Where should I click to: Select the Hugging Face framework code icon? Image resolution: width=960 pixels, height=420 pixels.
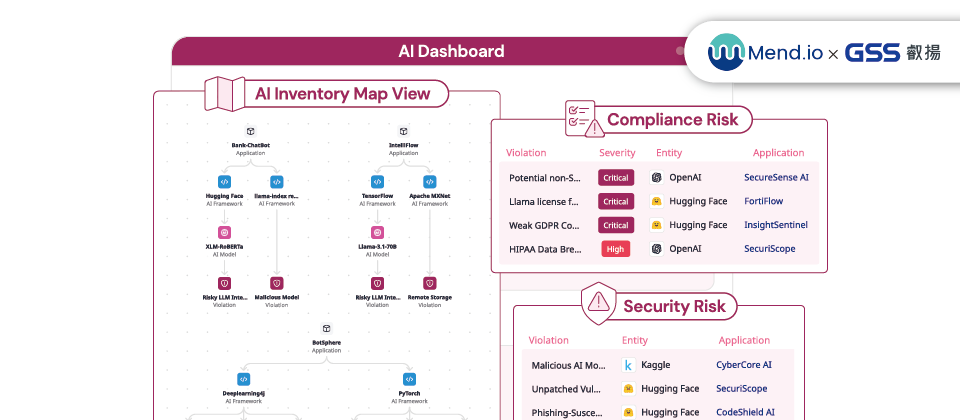[x=225, y=182]
